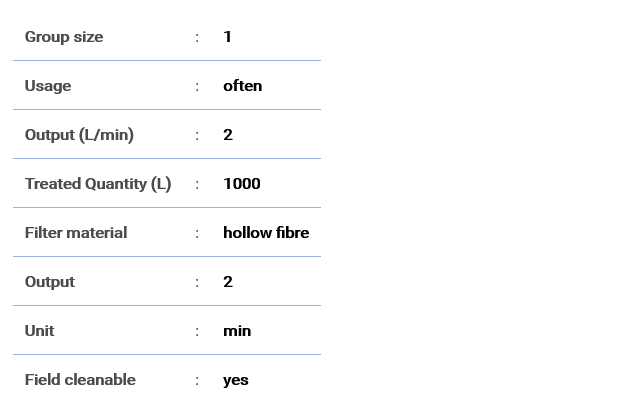Select the Output (L/min) label
Viewport: 628px width, 415px height.
[79, 135]
